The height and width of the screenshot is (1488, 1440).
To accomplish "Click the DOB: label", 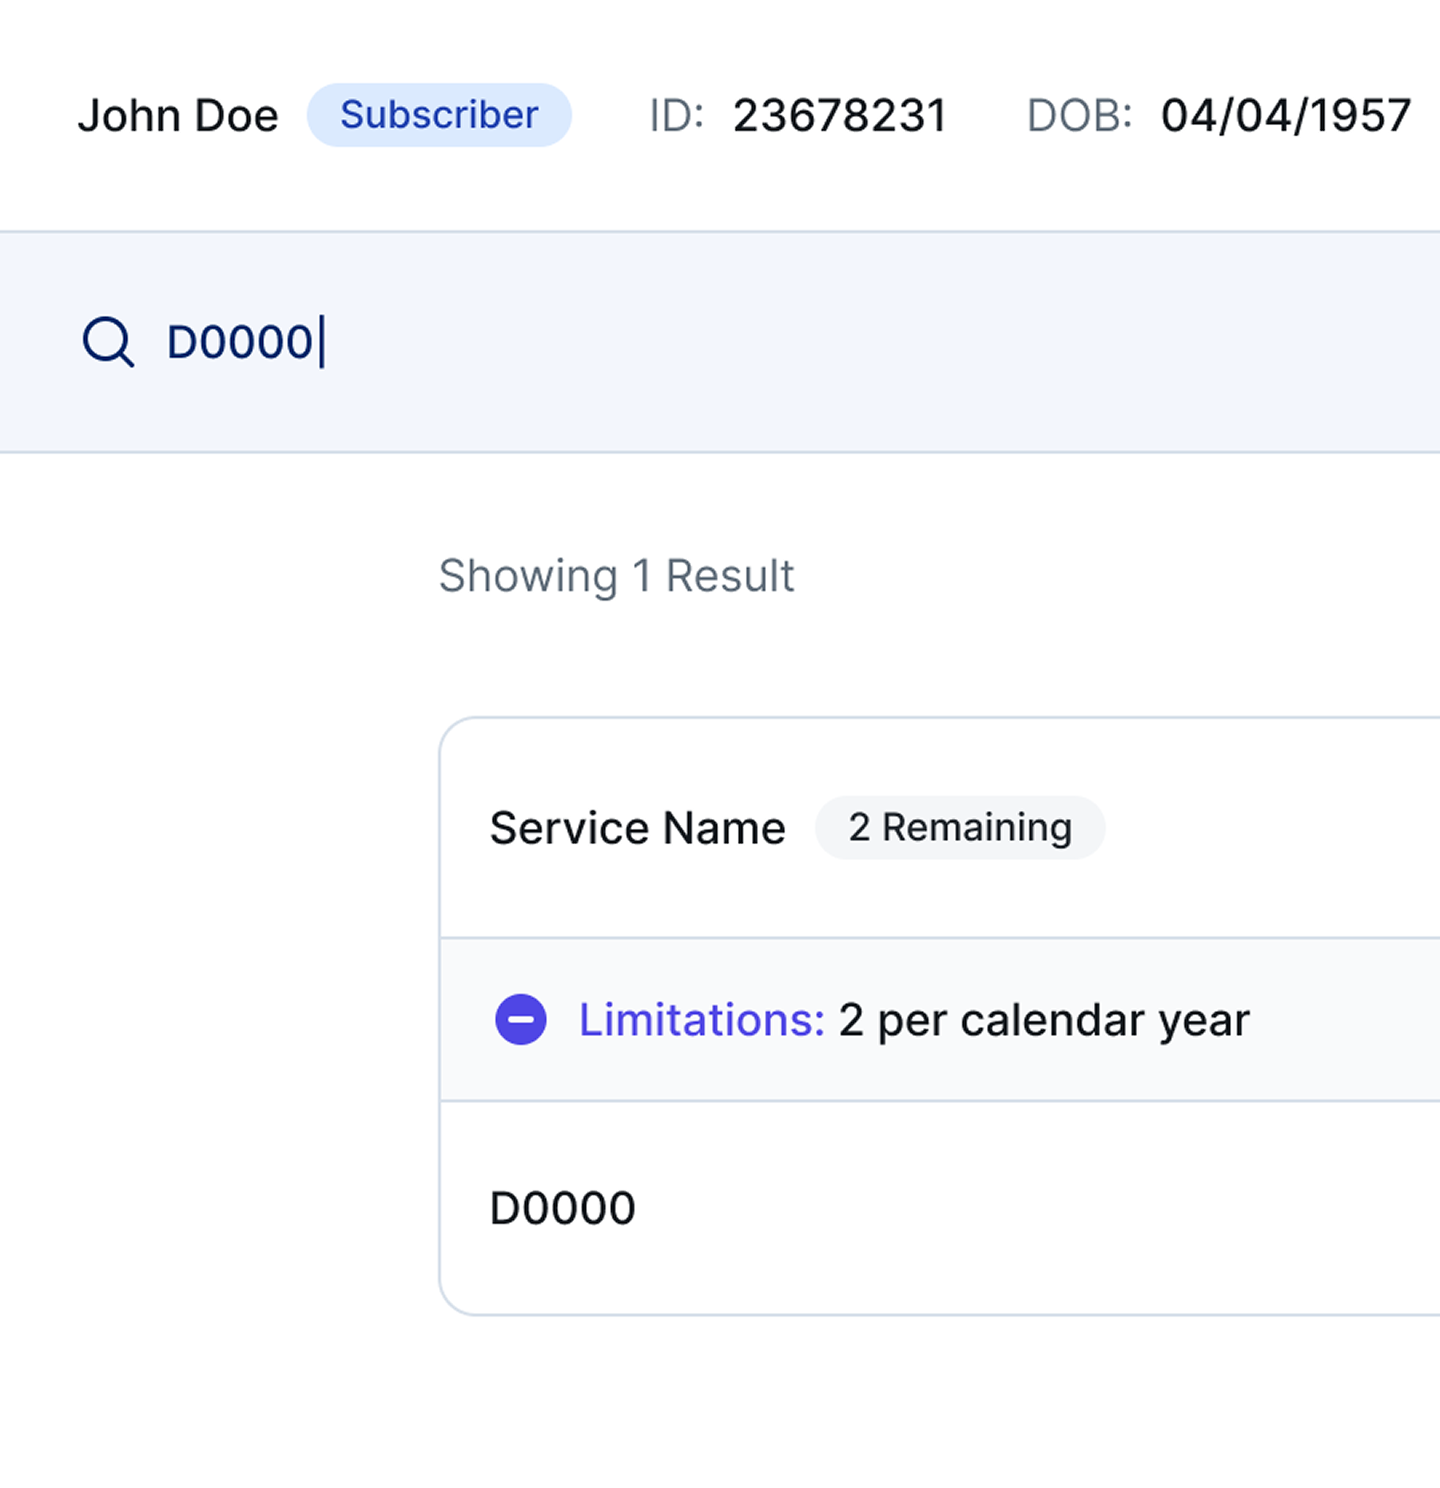I will click(1080, 116).
